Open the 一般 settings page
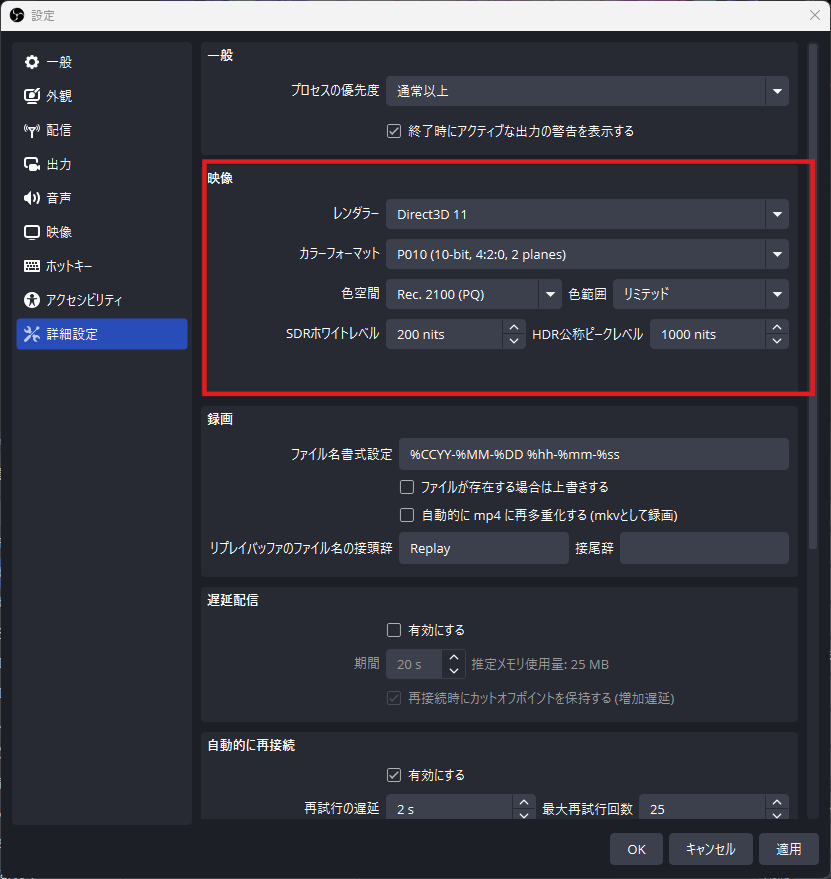This screenshot has width=831, height=879. pyautogui.click(x=102, y=62)
